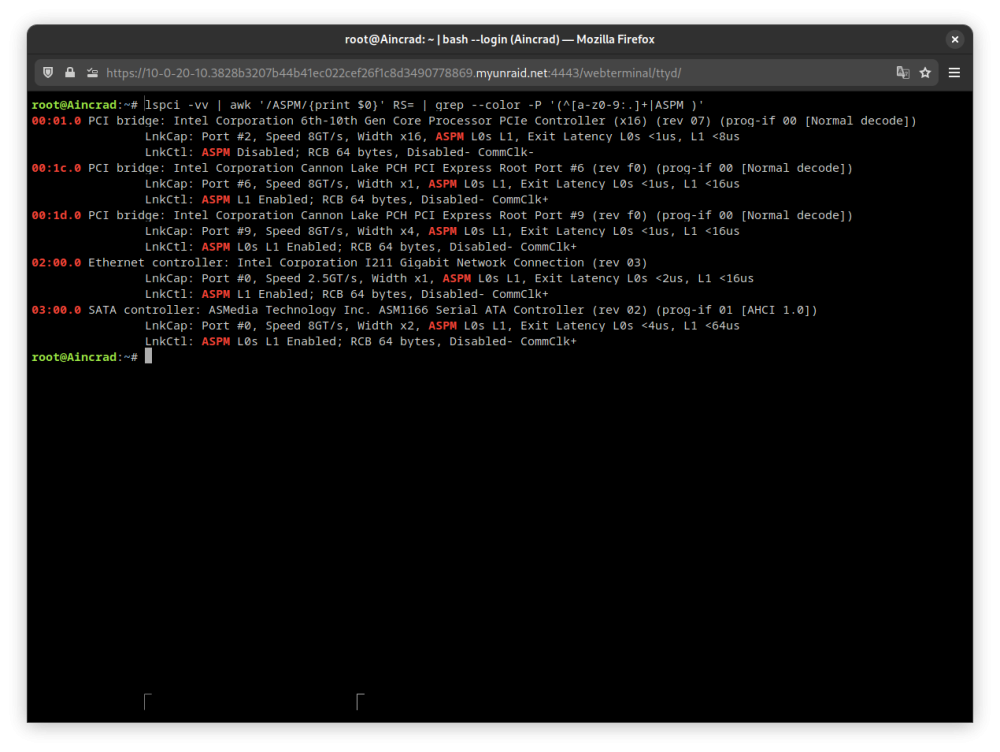
Task: Click the 00:01.0 PCI bridge line
Action: pos(474,121)
